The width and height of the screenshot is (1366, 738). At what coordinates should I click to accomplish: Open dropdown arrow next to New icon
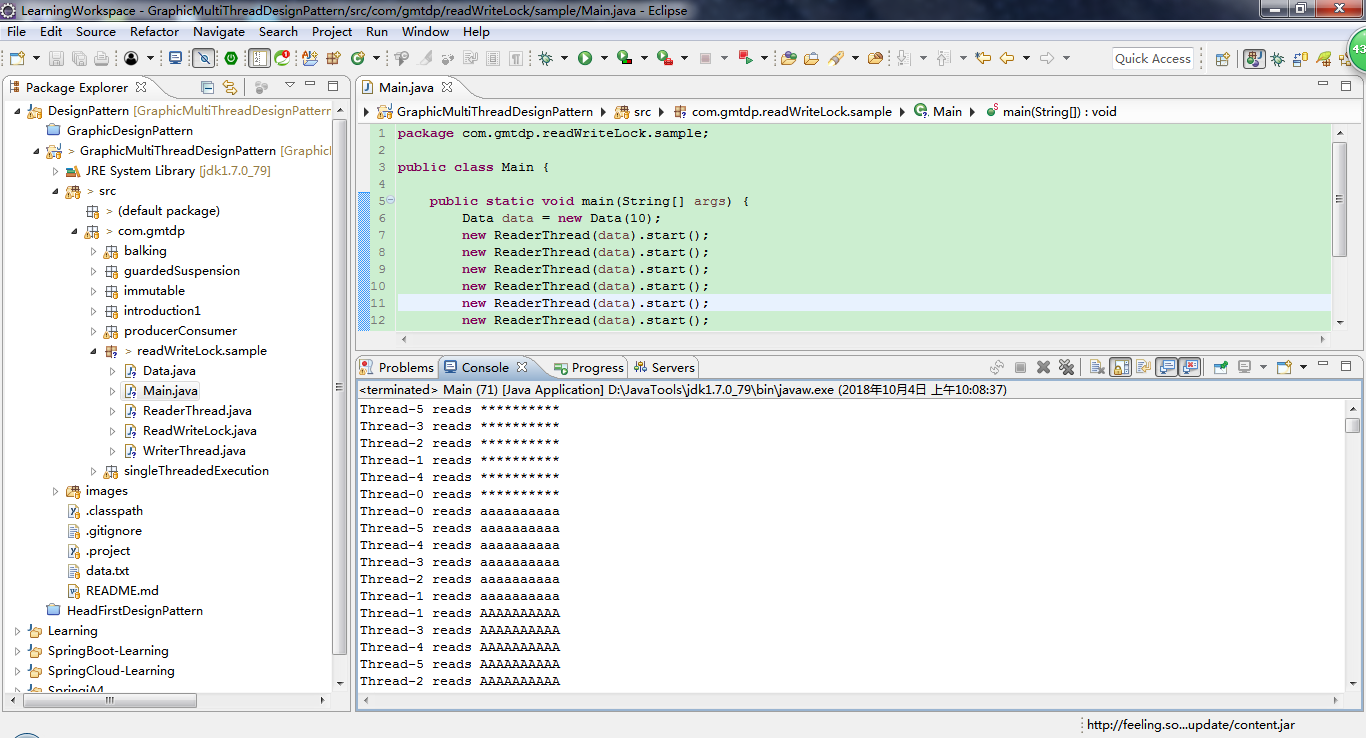coord(36,58)
